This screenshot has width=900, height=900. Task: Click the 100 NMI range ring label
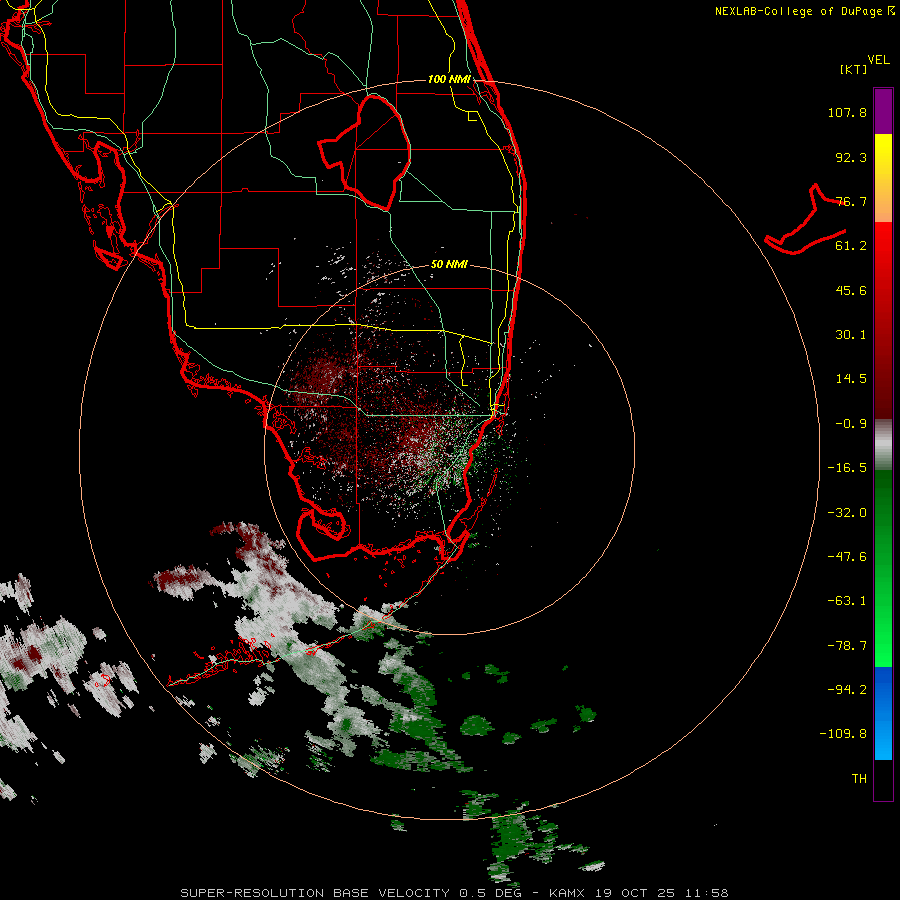tap(449, 79)
